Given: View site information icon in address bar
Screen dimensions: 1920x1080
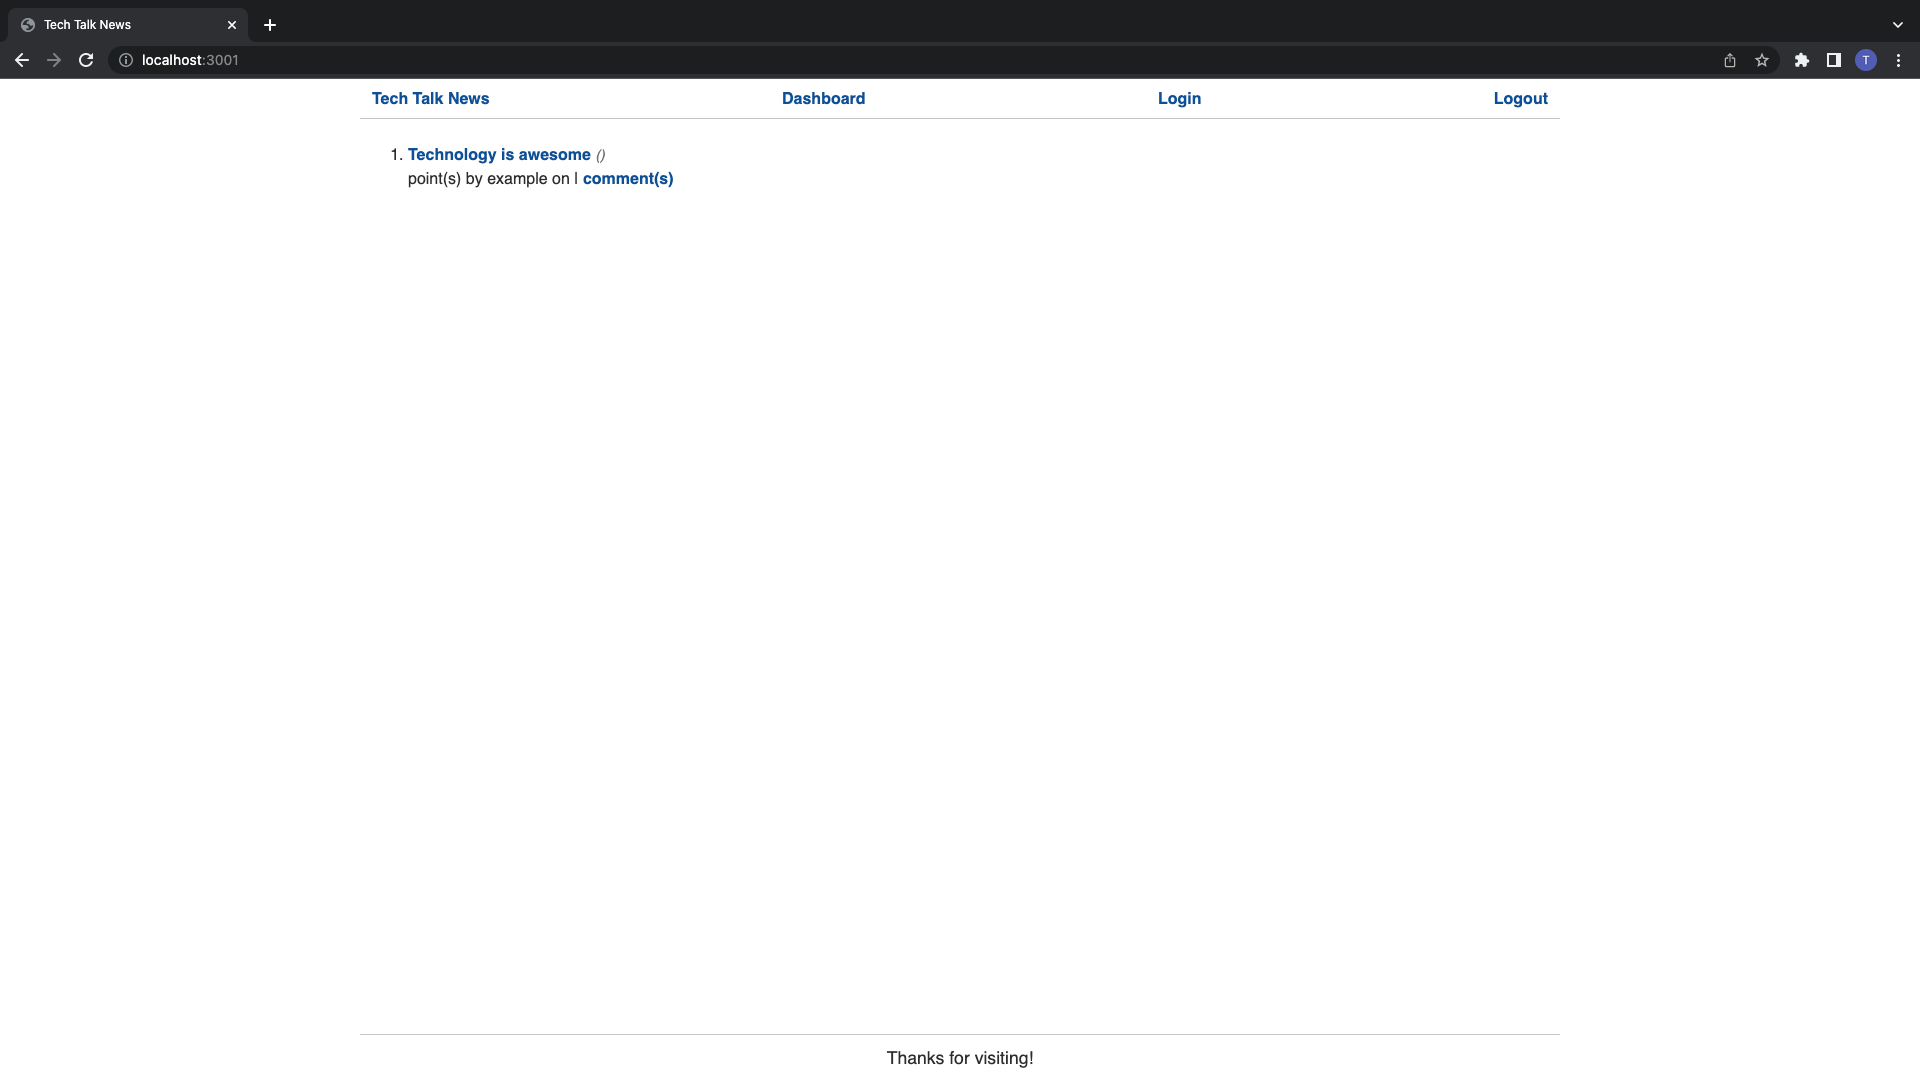Looking at the screenshot, I should [x=126, y=60].
